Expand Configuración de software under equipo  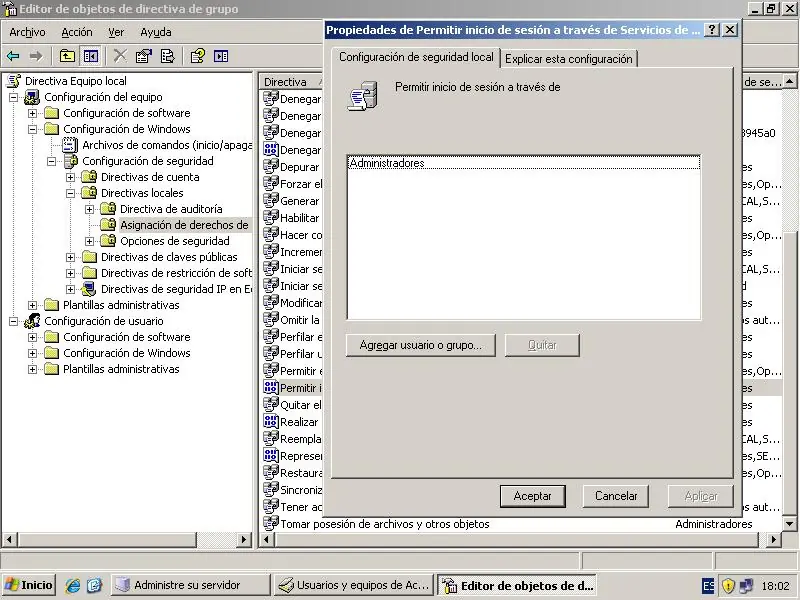[x=33, y=113]
